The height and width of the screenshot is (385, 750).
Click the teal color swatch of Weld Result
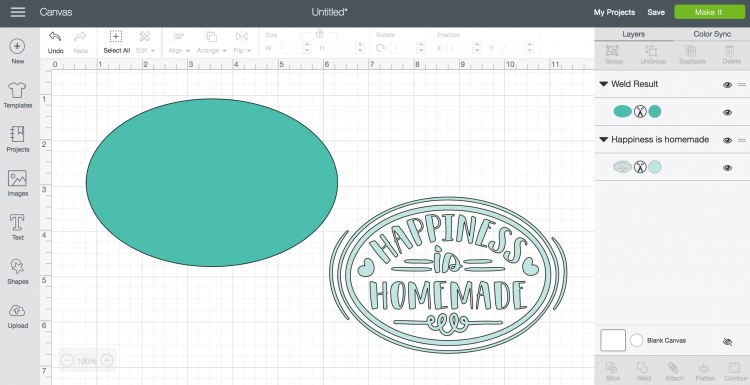click(655, 111)
